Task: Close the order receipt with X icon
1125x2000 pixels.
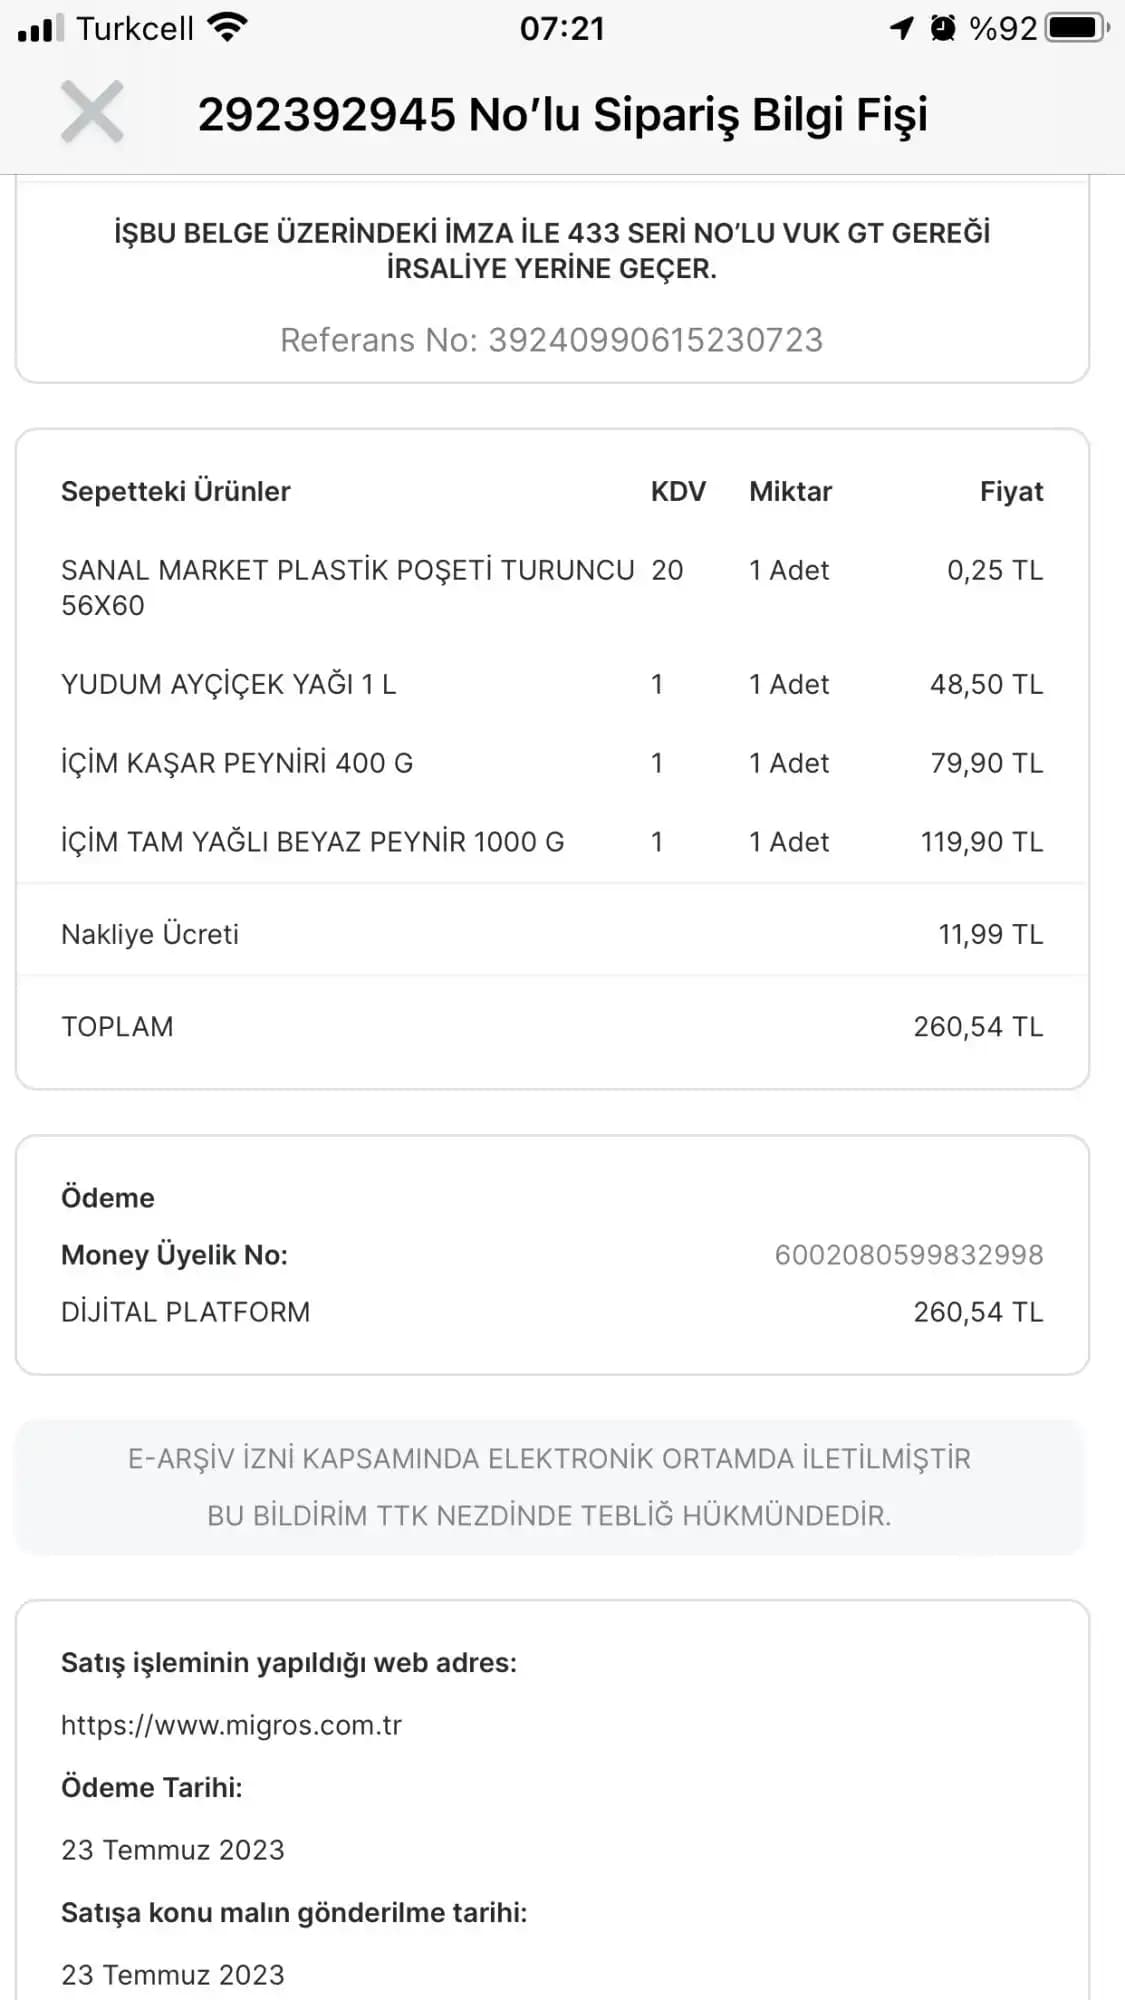Action: (x=92, y=112)
